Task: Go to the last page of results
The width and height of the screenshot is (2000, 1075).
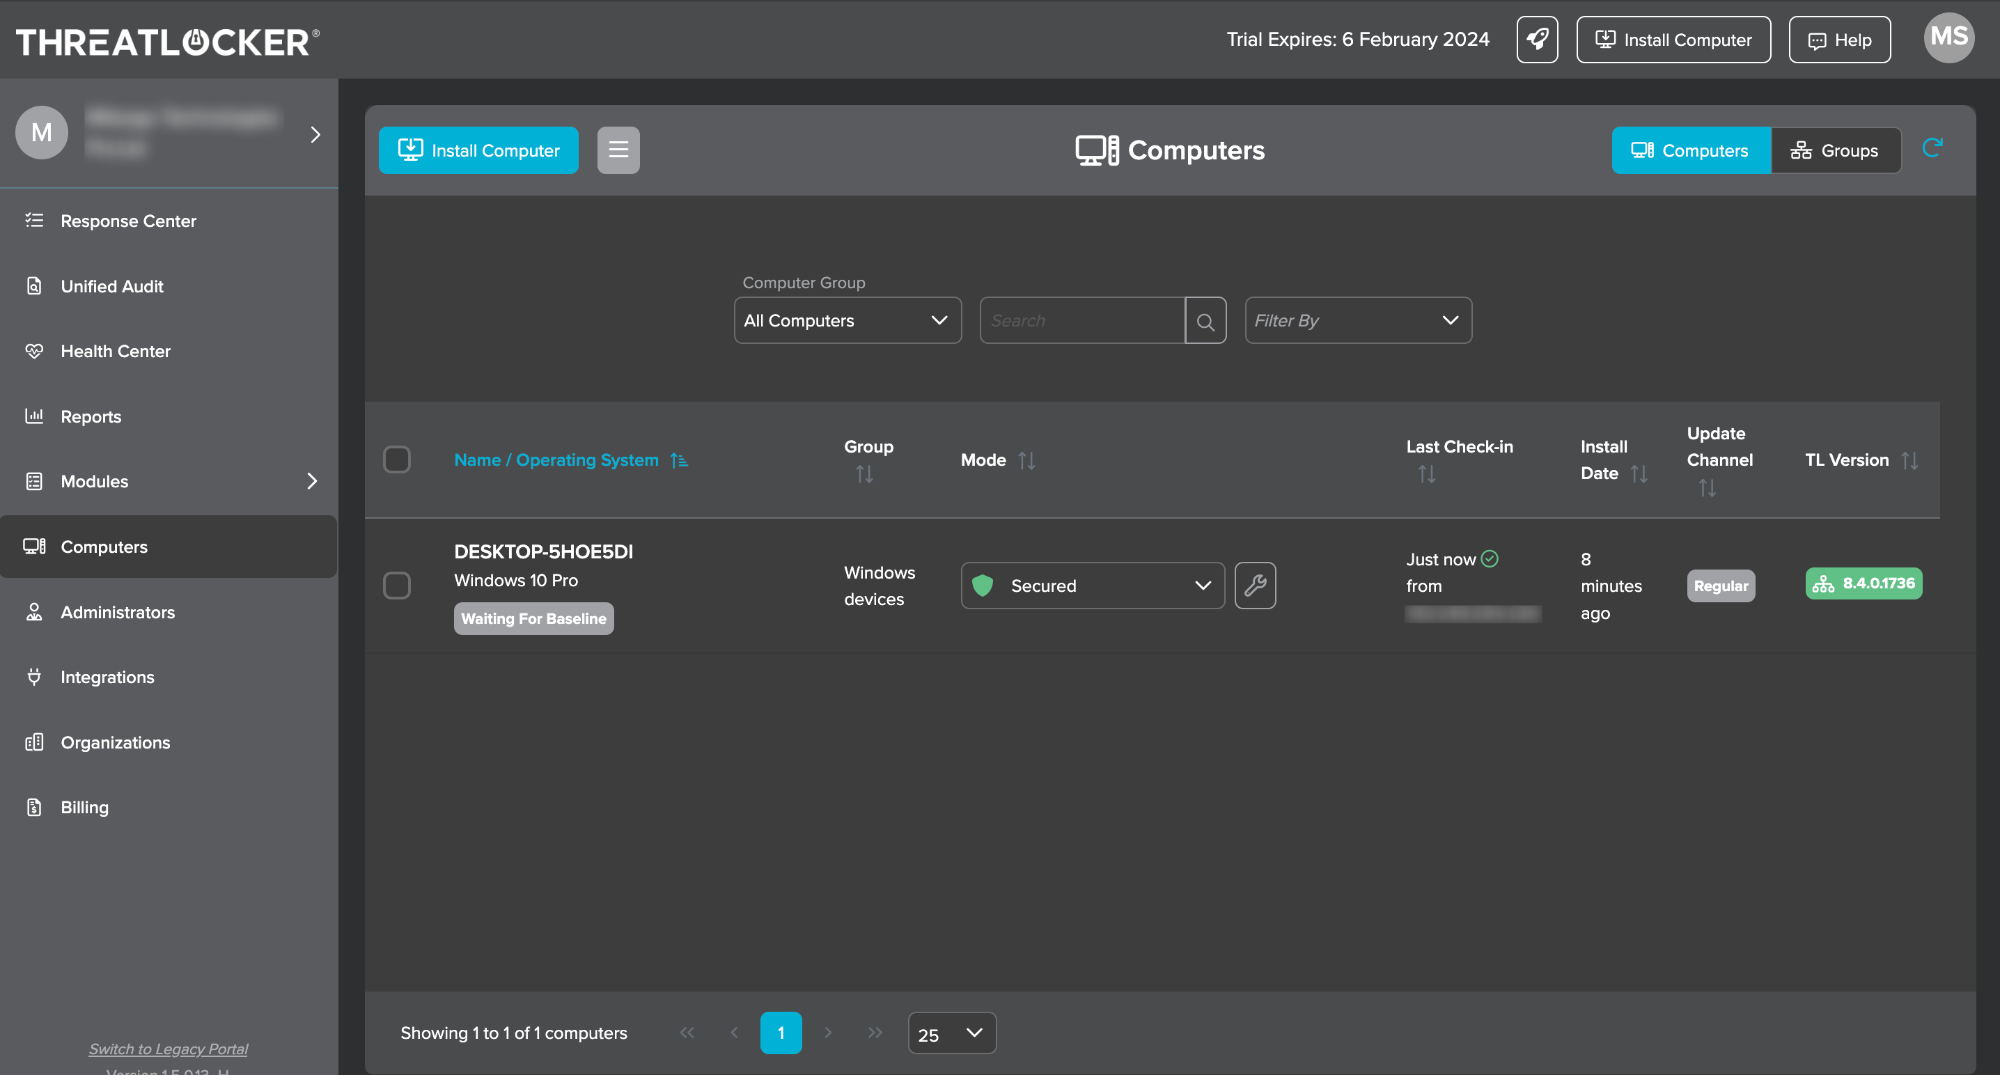Action: tap(875, 1033)
